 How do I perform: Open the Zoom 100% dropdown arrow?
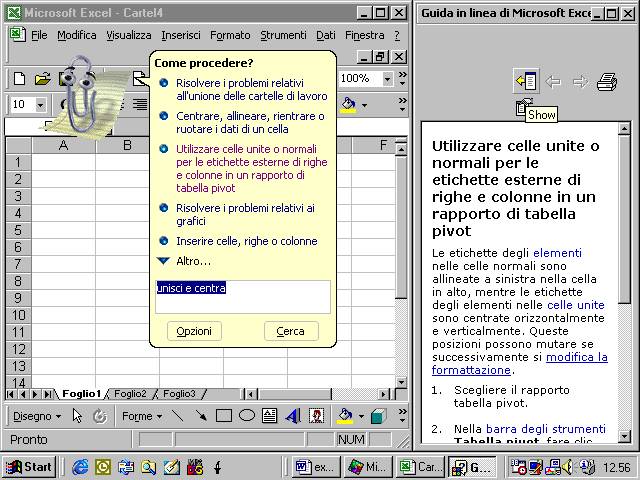coord(387,78)
